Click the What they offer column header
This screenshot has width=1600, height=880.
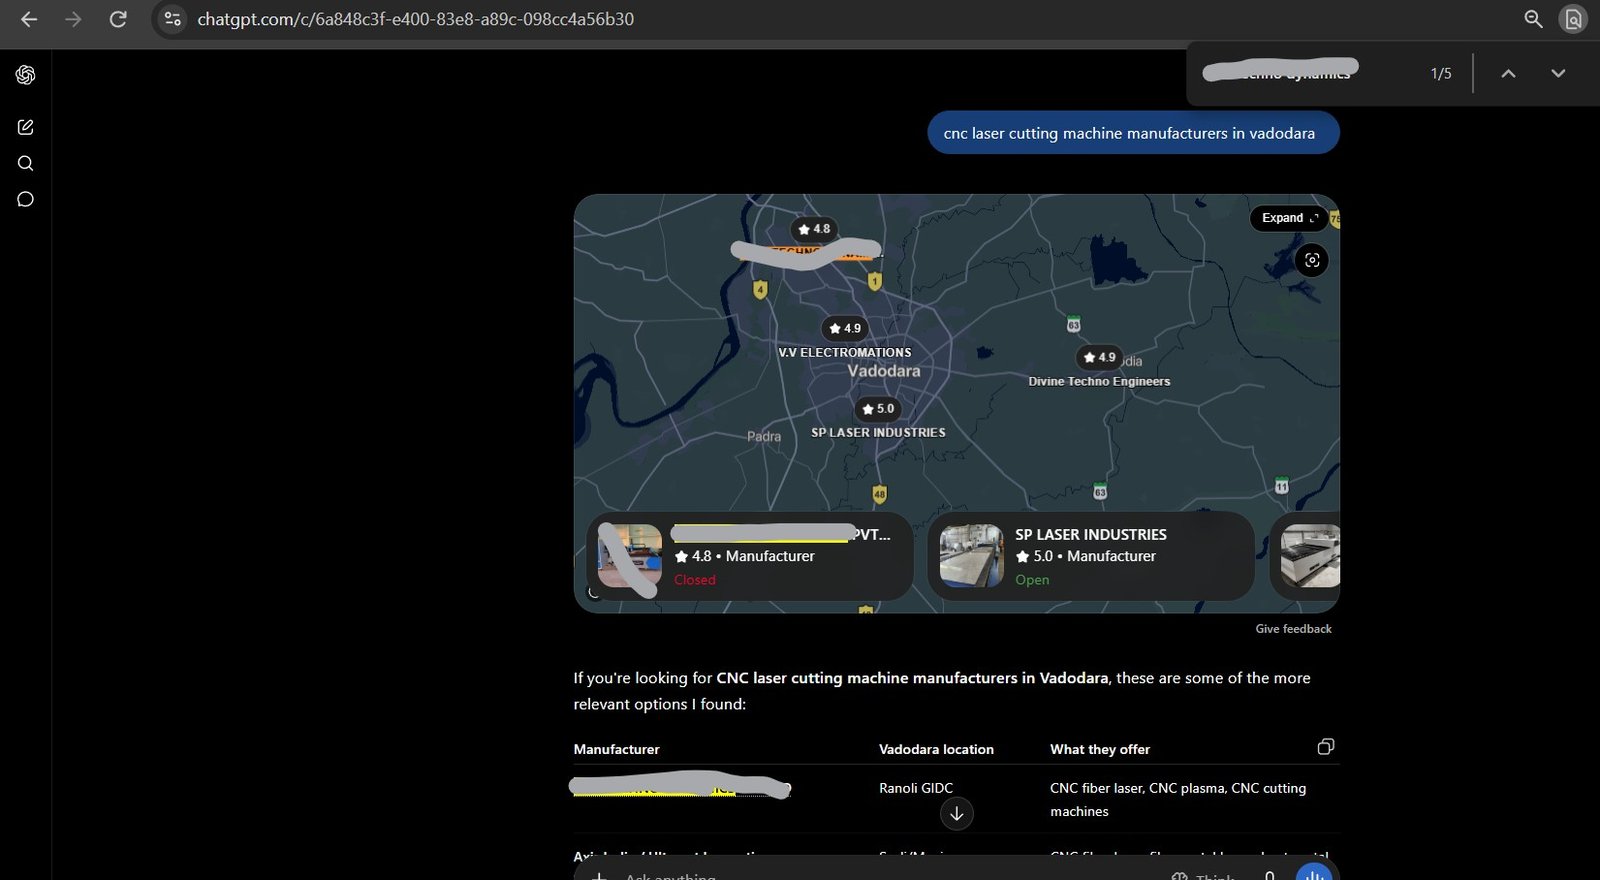point(1100,749)
